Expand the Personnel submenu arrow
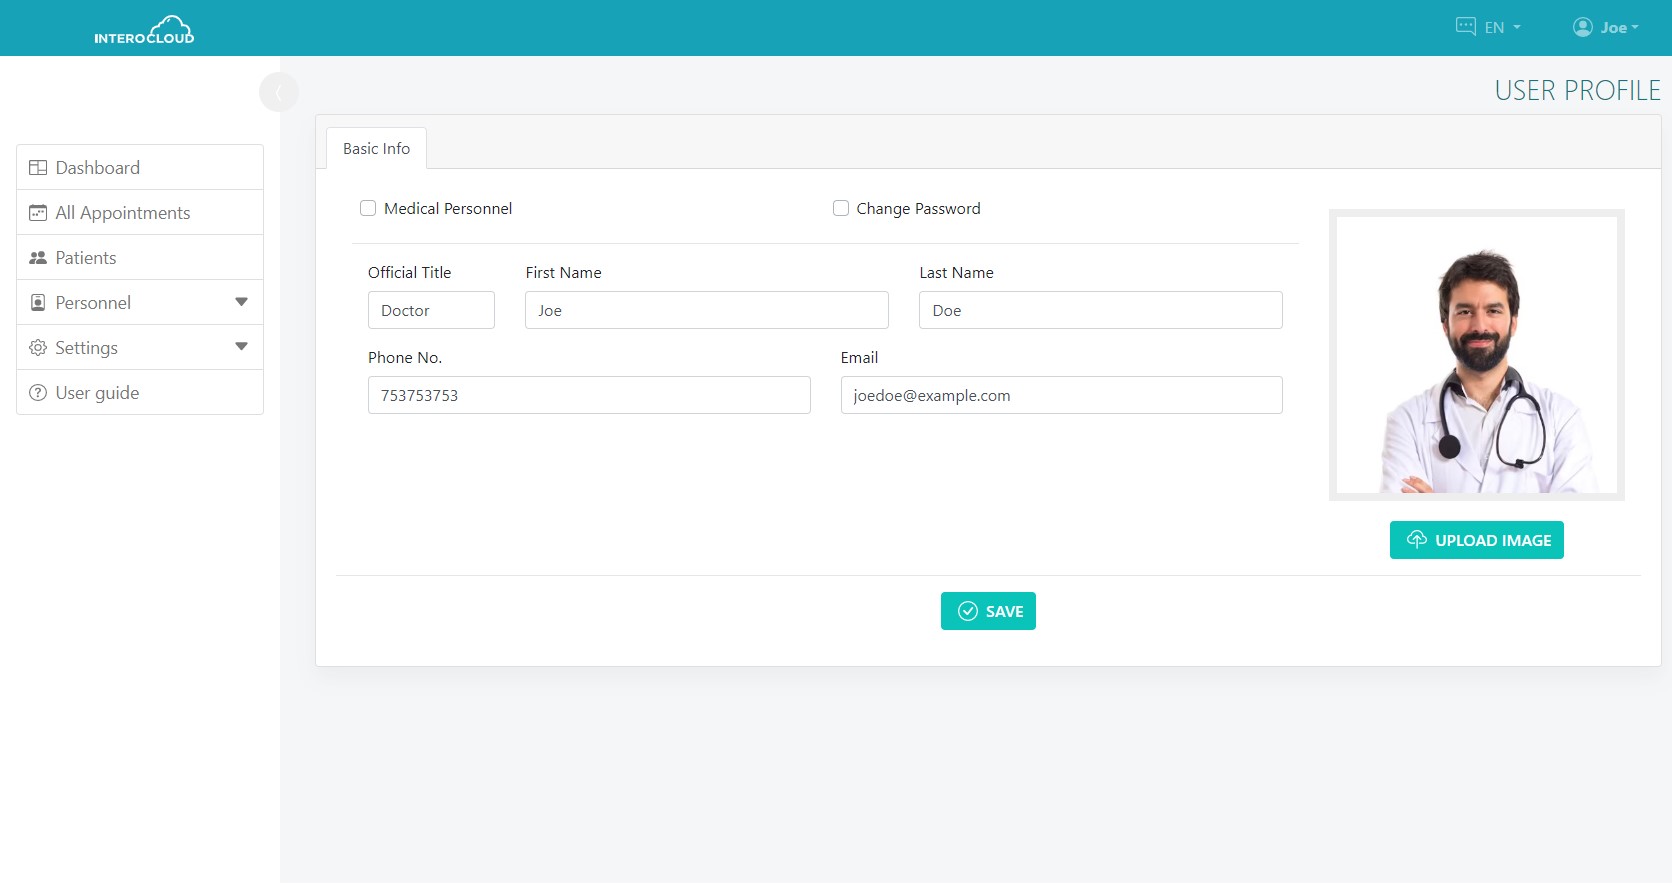The width and height of the screenshot is (1672, 884). [x=241, y=302]
